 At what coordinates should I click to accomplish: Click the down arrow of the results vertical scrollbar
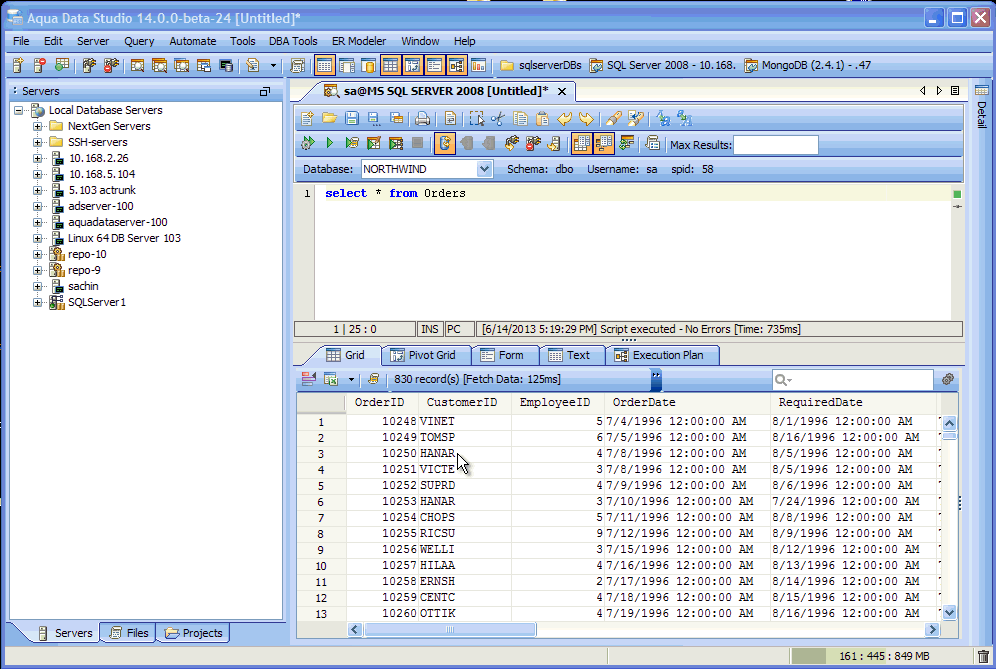(949, 613)
